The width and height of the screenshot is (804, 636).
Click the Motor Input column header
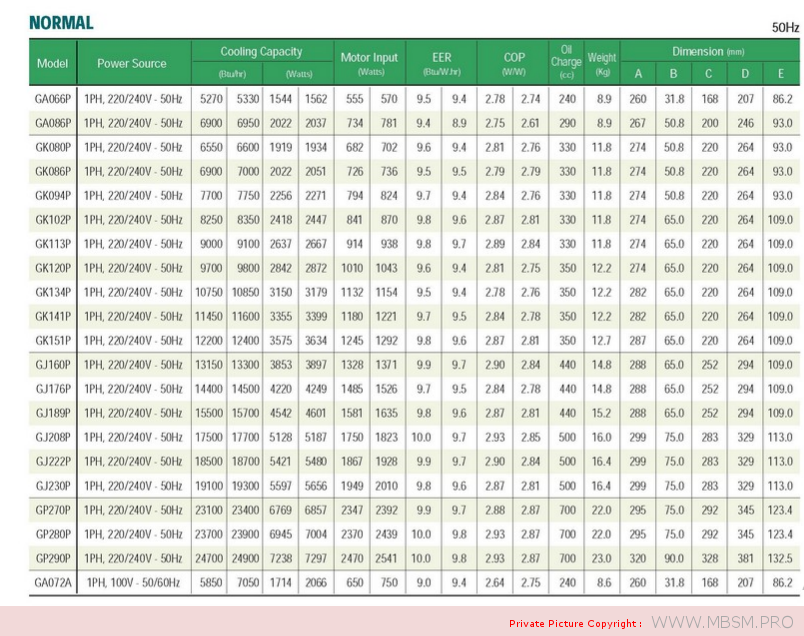(369, 57)
